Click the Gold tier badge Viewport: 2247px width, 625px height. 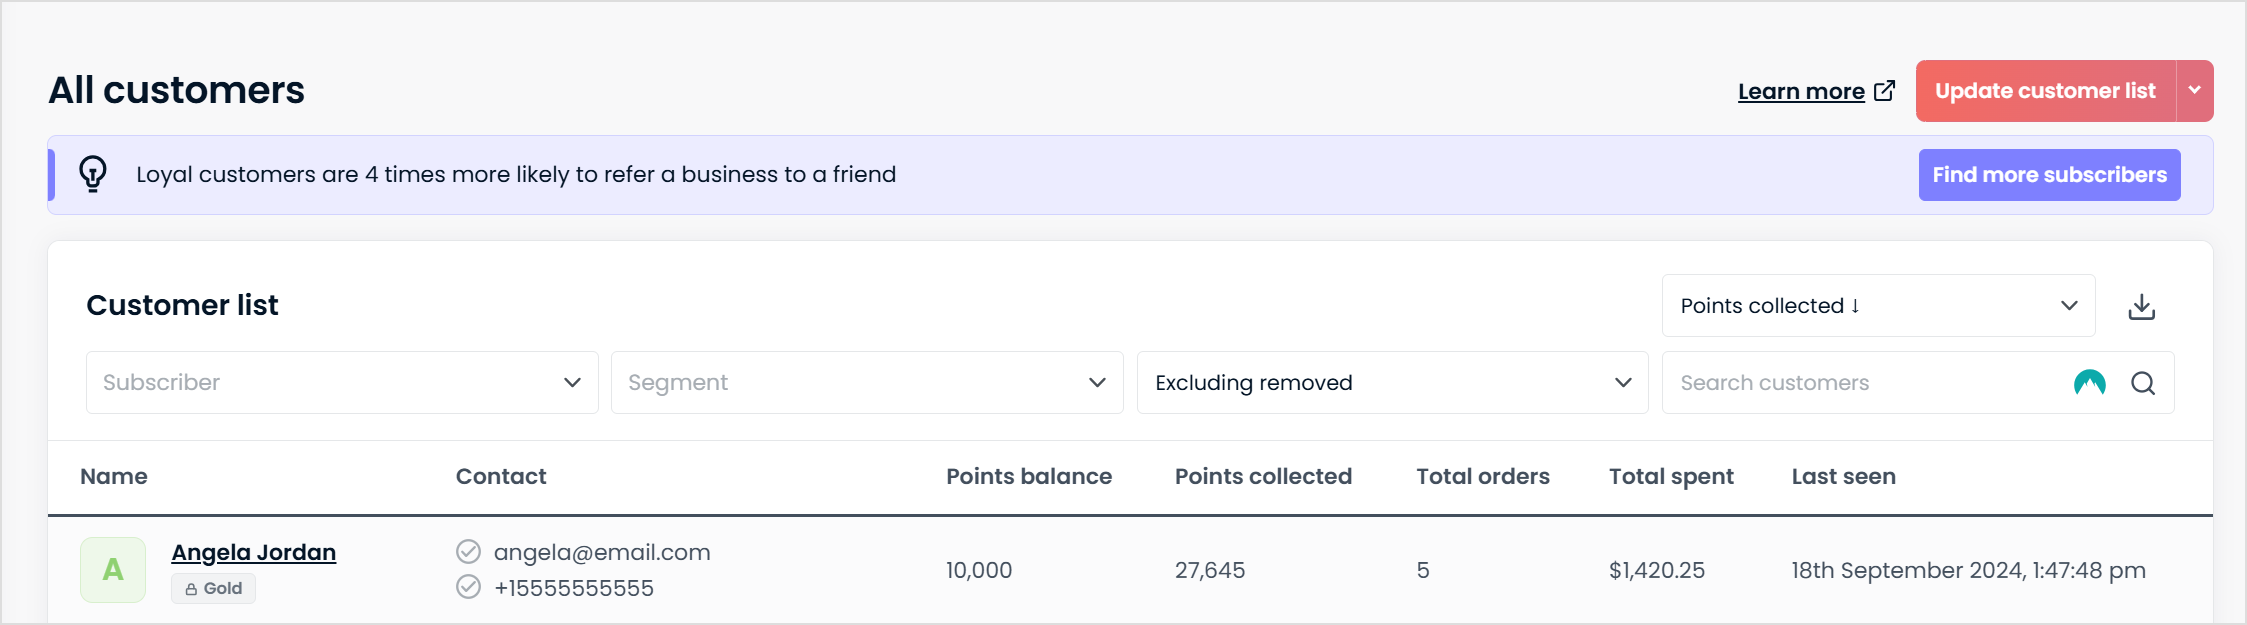click(x=214, y=589)
